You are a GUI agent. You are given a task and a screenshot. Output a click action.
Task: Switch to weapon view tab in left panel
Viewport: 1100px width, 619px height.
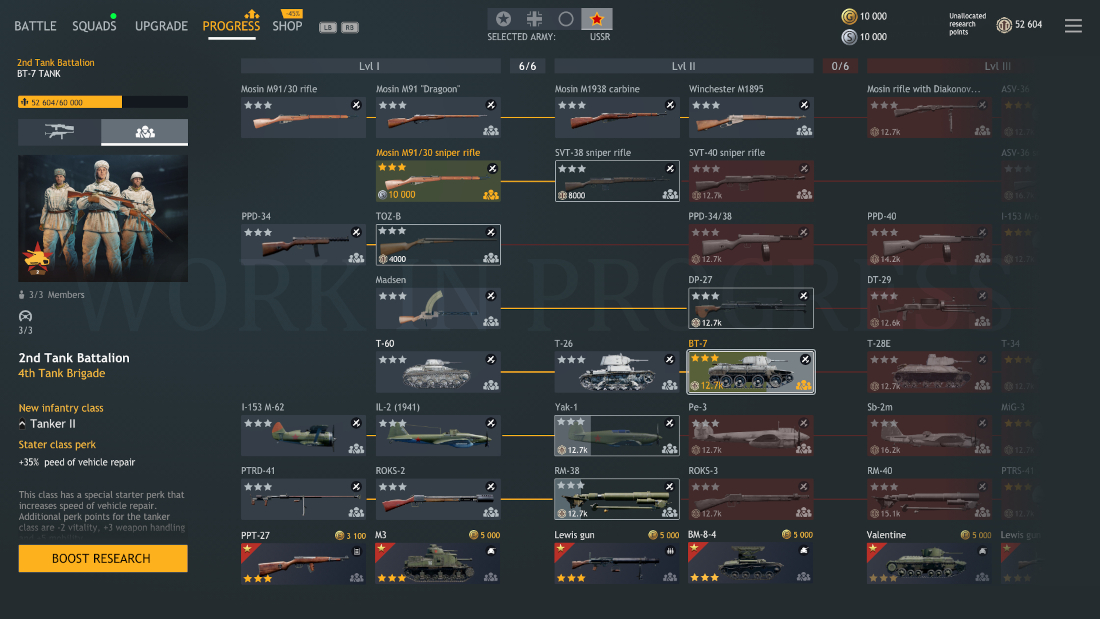point(59,132)
